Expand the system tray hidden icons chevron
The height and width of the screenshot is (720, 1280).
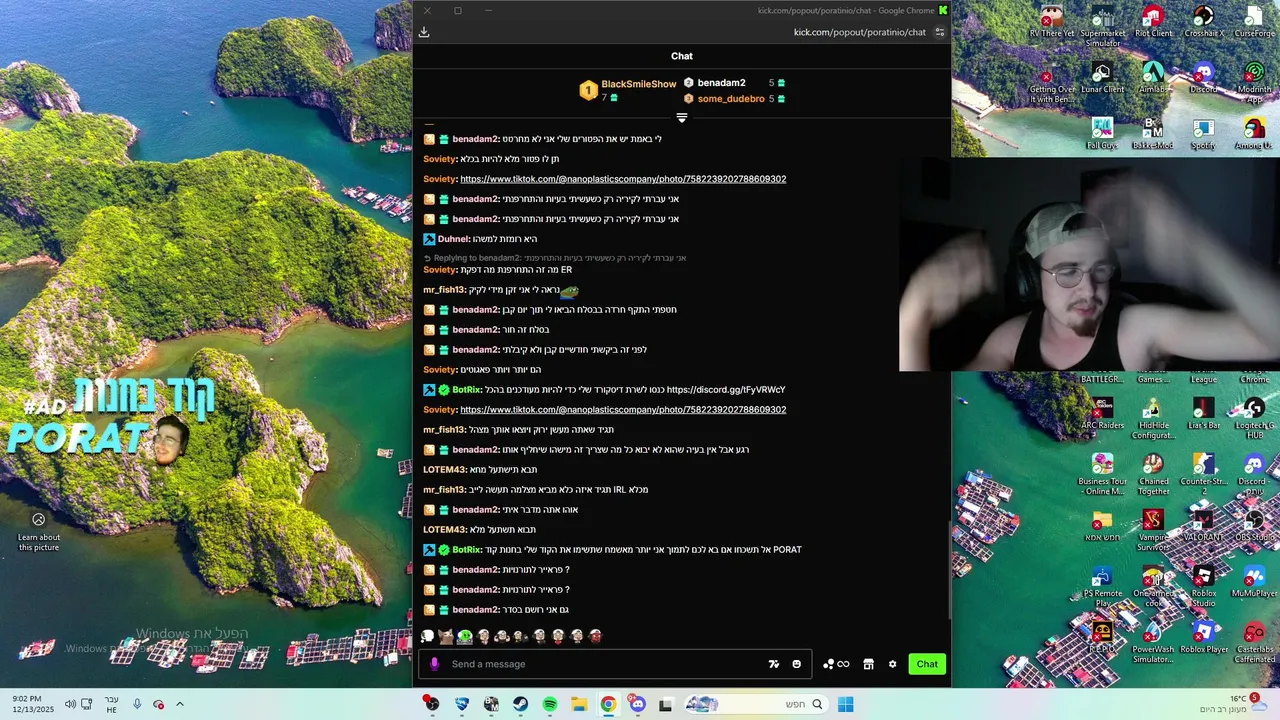click(180, 704)
